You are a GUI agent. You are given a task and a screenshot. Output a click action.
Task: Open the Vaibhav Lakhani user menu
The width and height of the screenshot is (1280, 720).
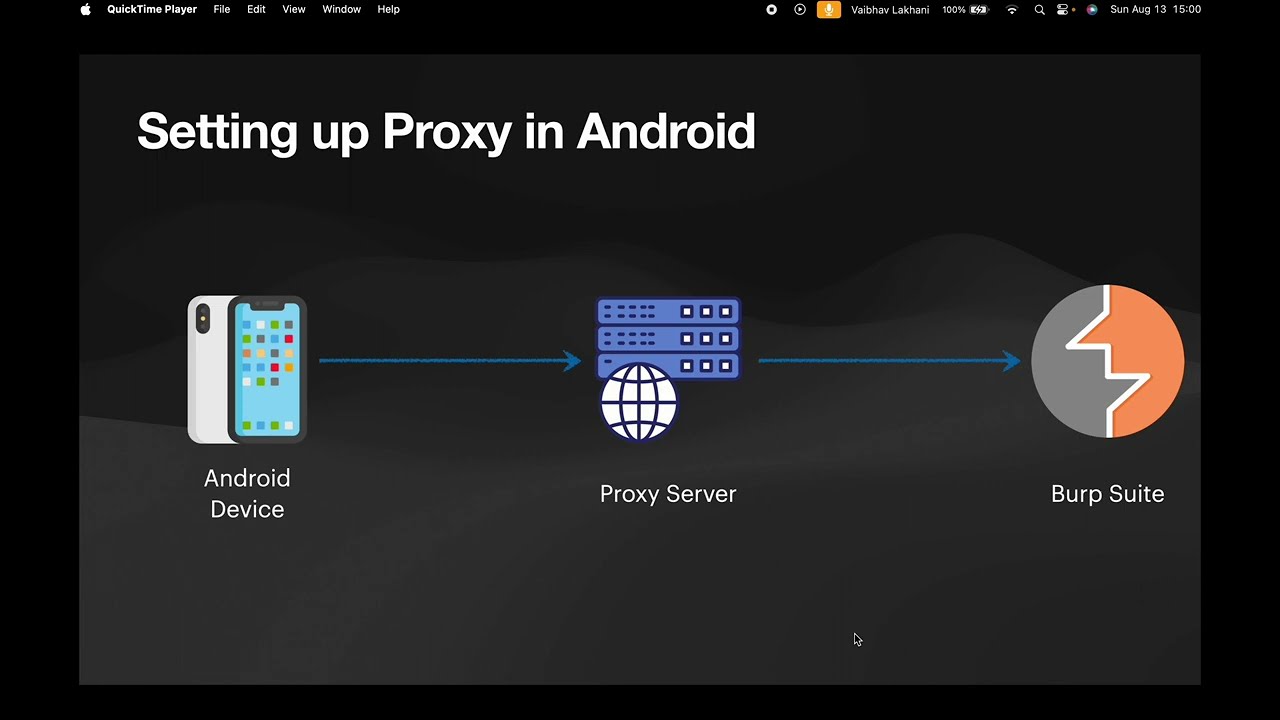(890, 9)
